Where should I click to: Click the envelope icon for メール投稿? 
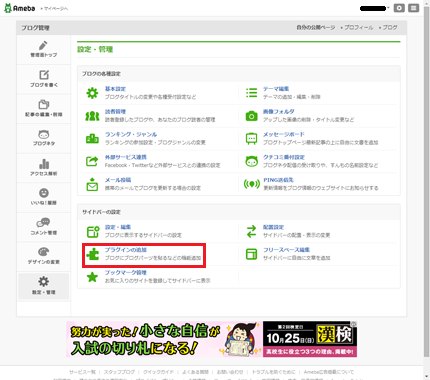coord(92,184)
